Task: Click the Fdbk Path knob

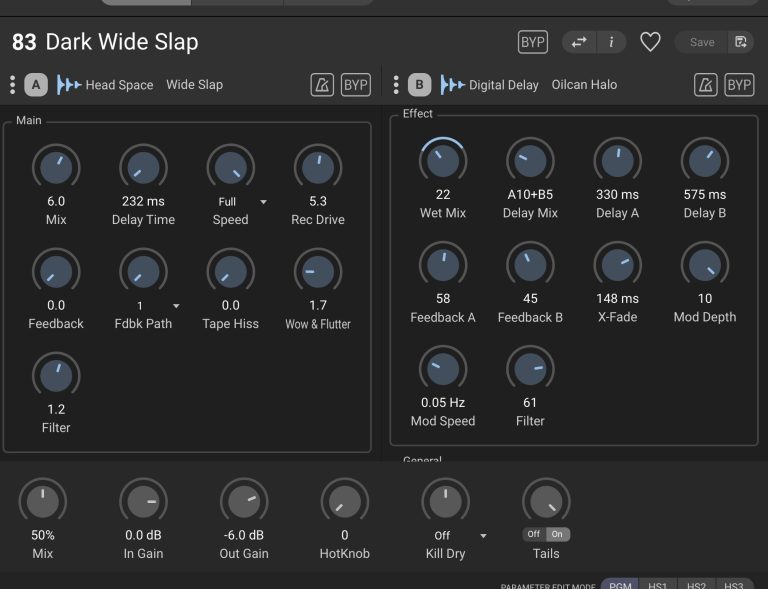Action: [x=144, y=271]
